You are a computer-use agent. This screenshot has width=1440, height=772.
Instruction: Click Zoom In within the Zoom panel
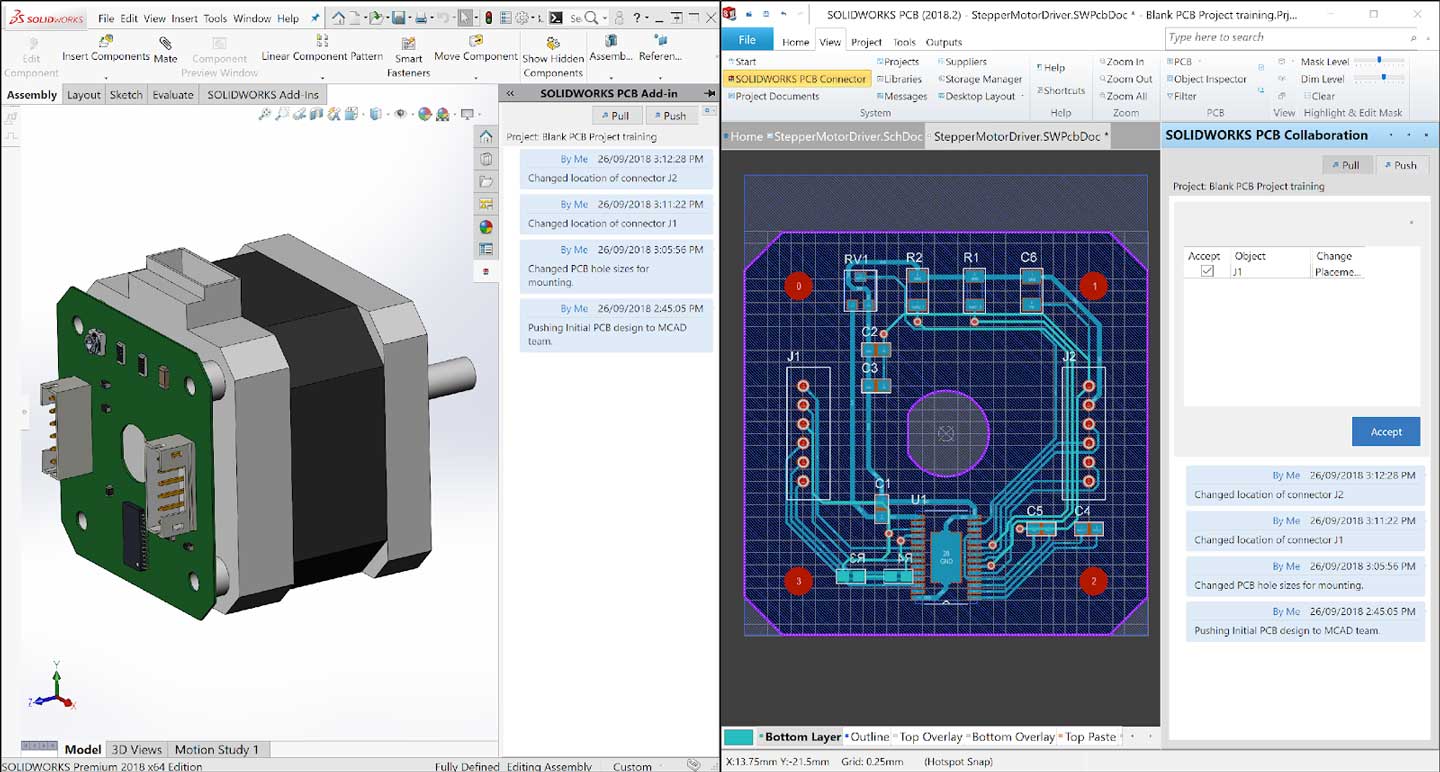coord(1127,61)
